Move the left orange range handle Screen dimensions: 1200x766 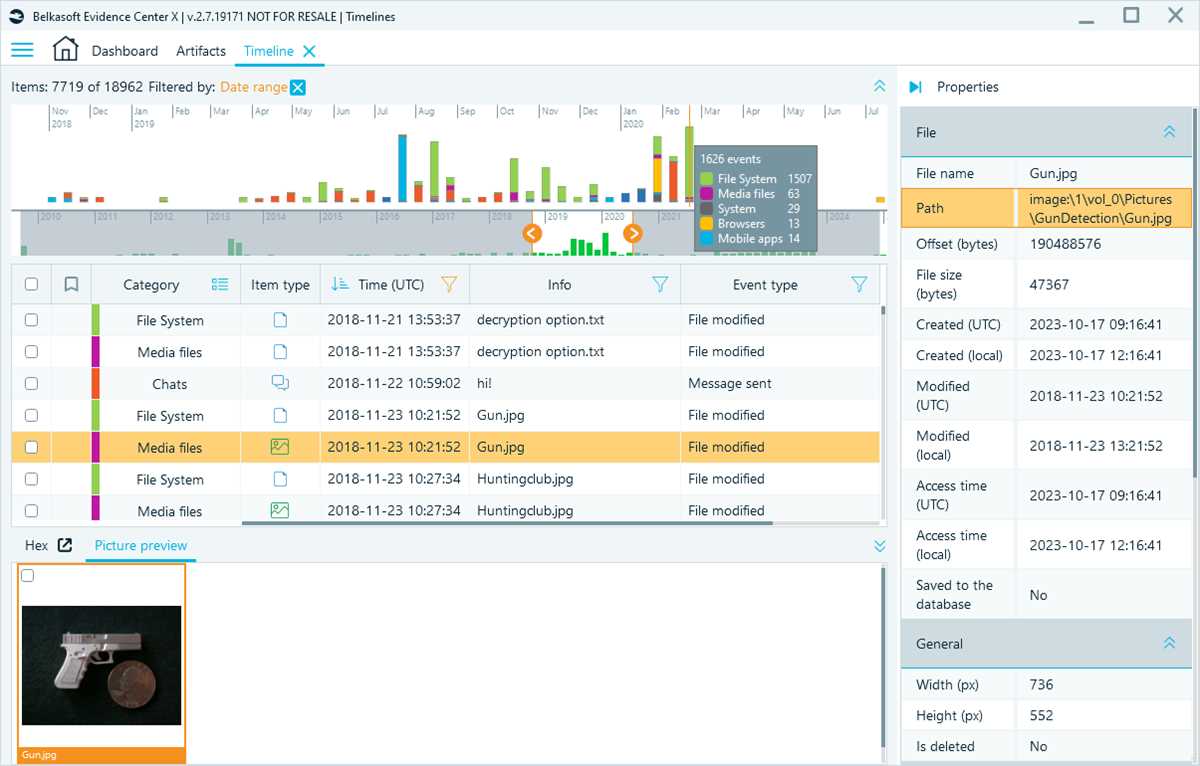532,233
